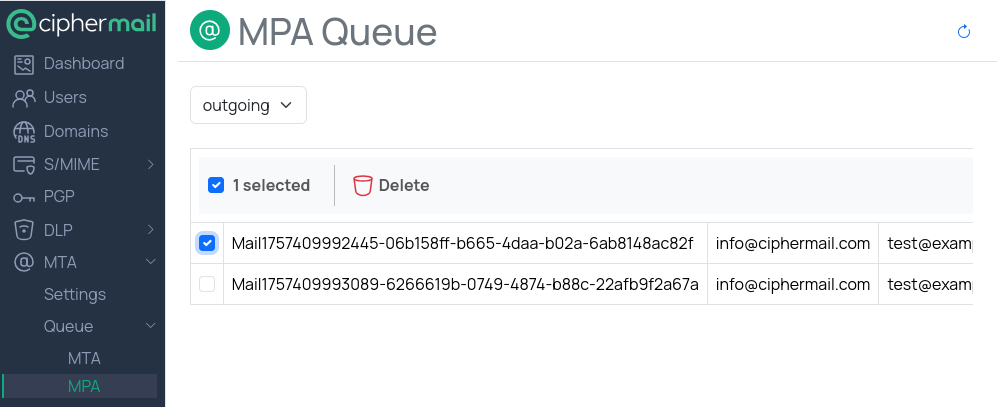1005x407 pixels.
Task: Click the MTA at-sign sidebar icon
Action: (25, 263)
